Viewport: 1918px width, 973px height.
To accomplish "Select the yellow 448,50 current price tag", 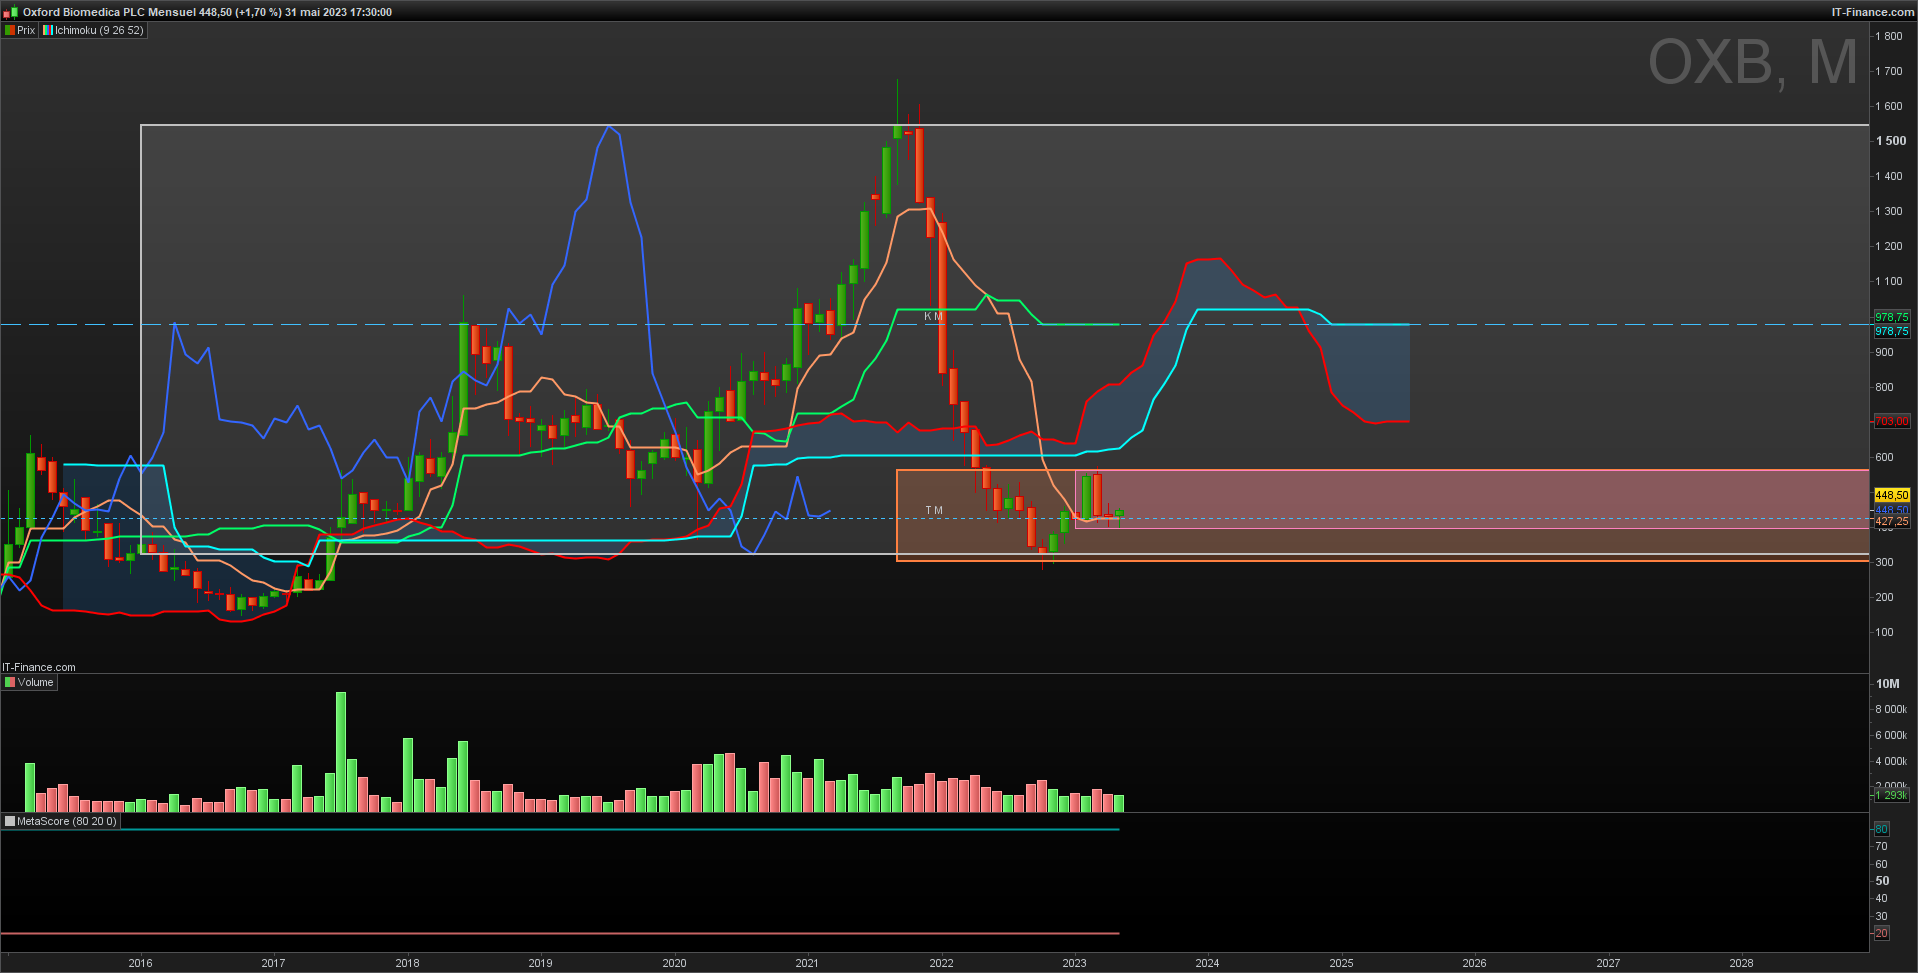I will (1892, 495).
